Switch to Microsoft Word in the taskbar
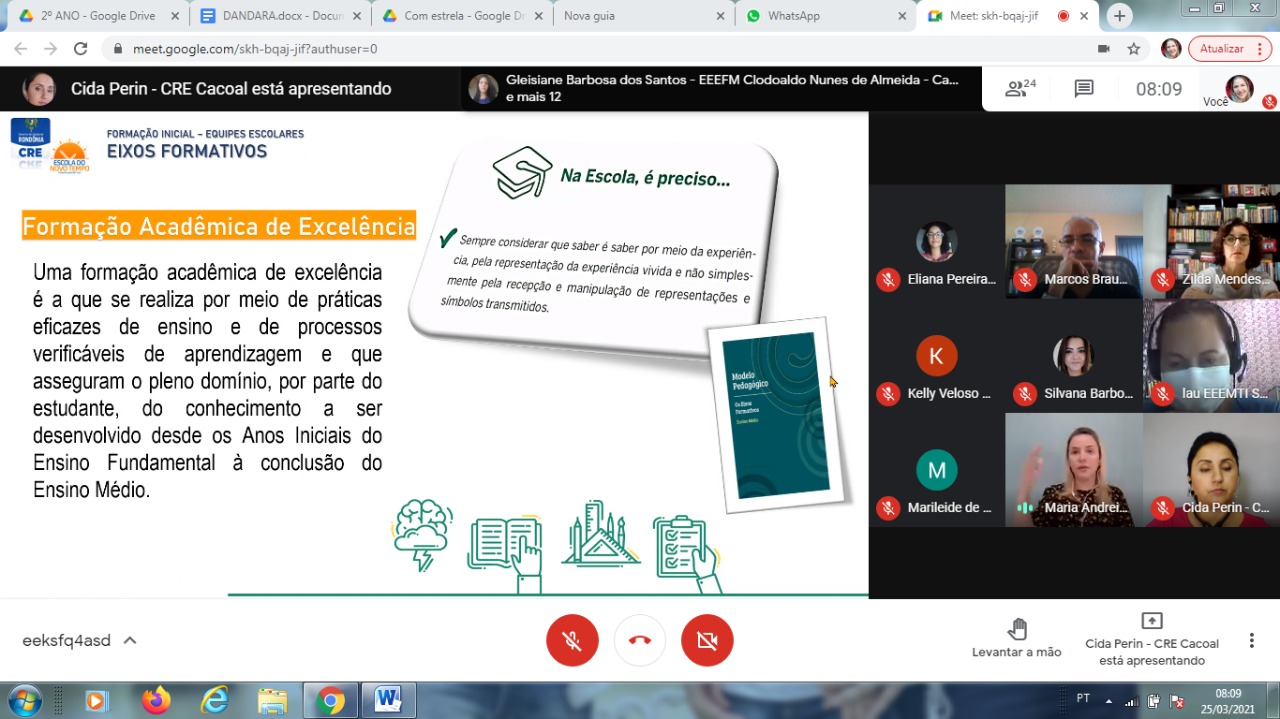 [388, 700]
